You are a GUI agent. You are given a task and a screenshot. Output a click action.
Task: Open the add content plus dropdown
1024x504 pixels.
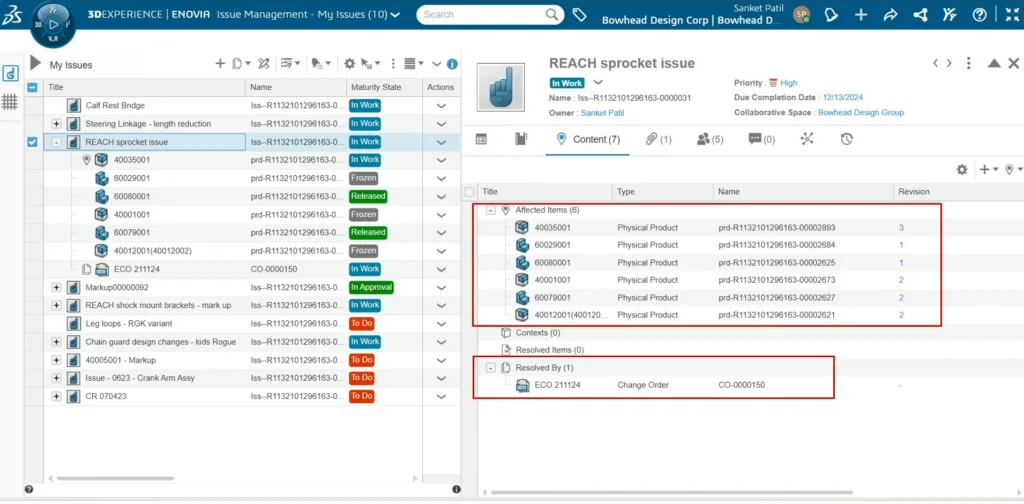tap(988, 170)
